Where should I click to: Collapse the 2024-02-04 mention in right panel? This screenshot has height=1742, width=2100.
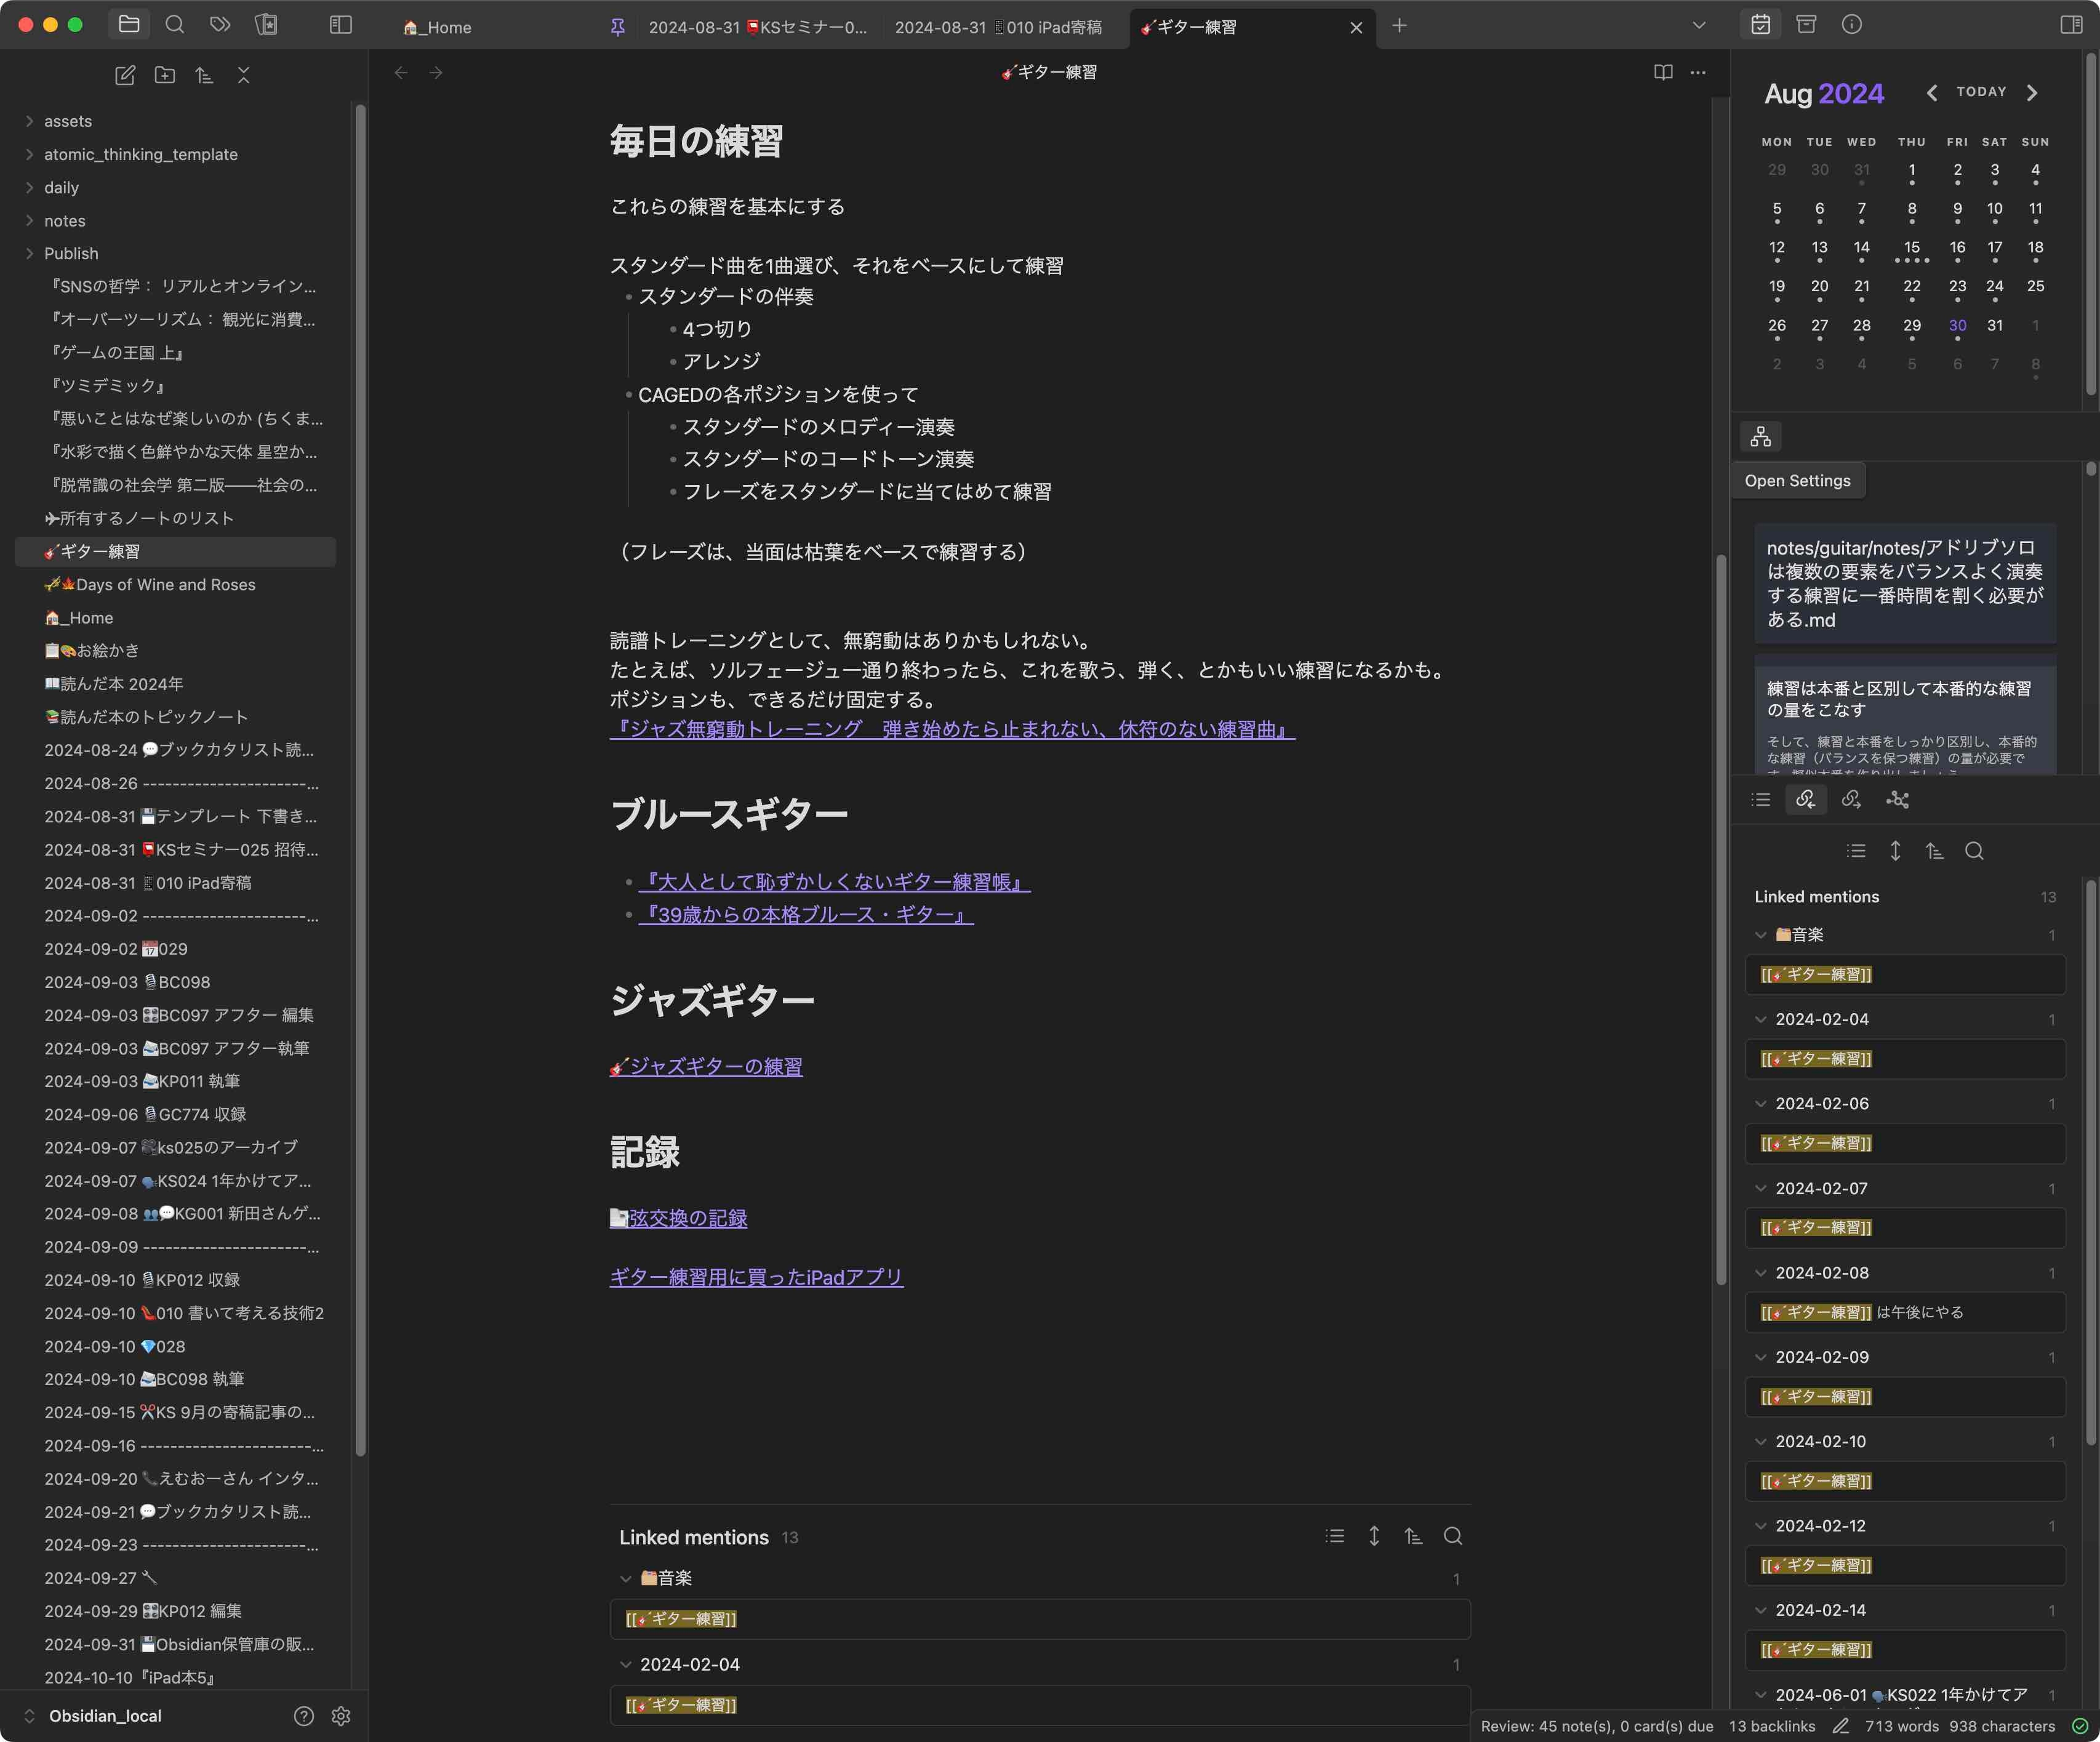(x=1760, y=1019)
